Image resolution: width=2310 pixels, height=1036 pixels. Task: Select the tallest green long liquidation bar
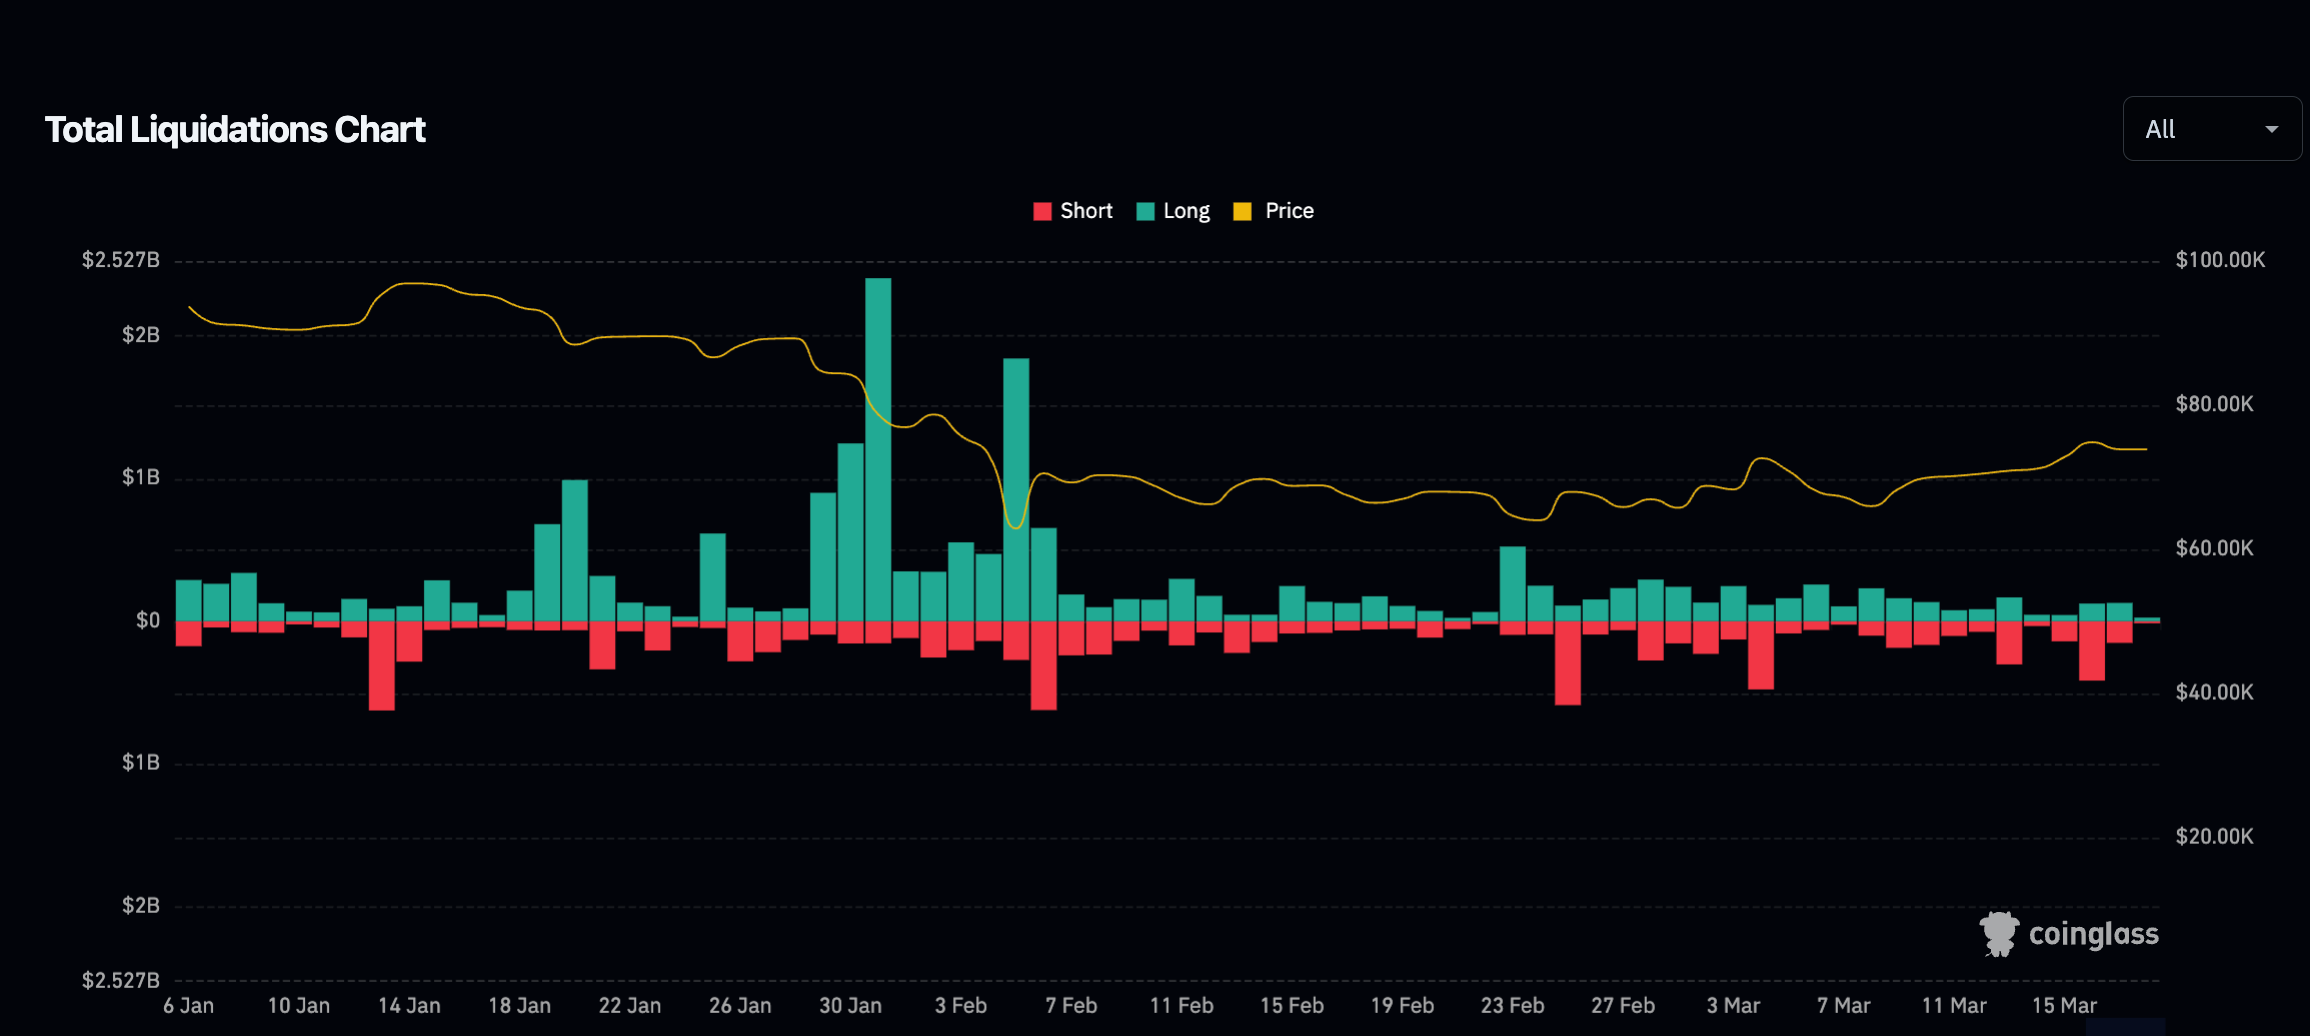coord(878,450)
